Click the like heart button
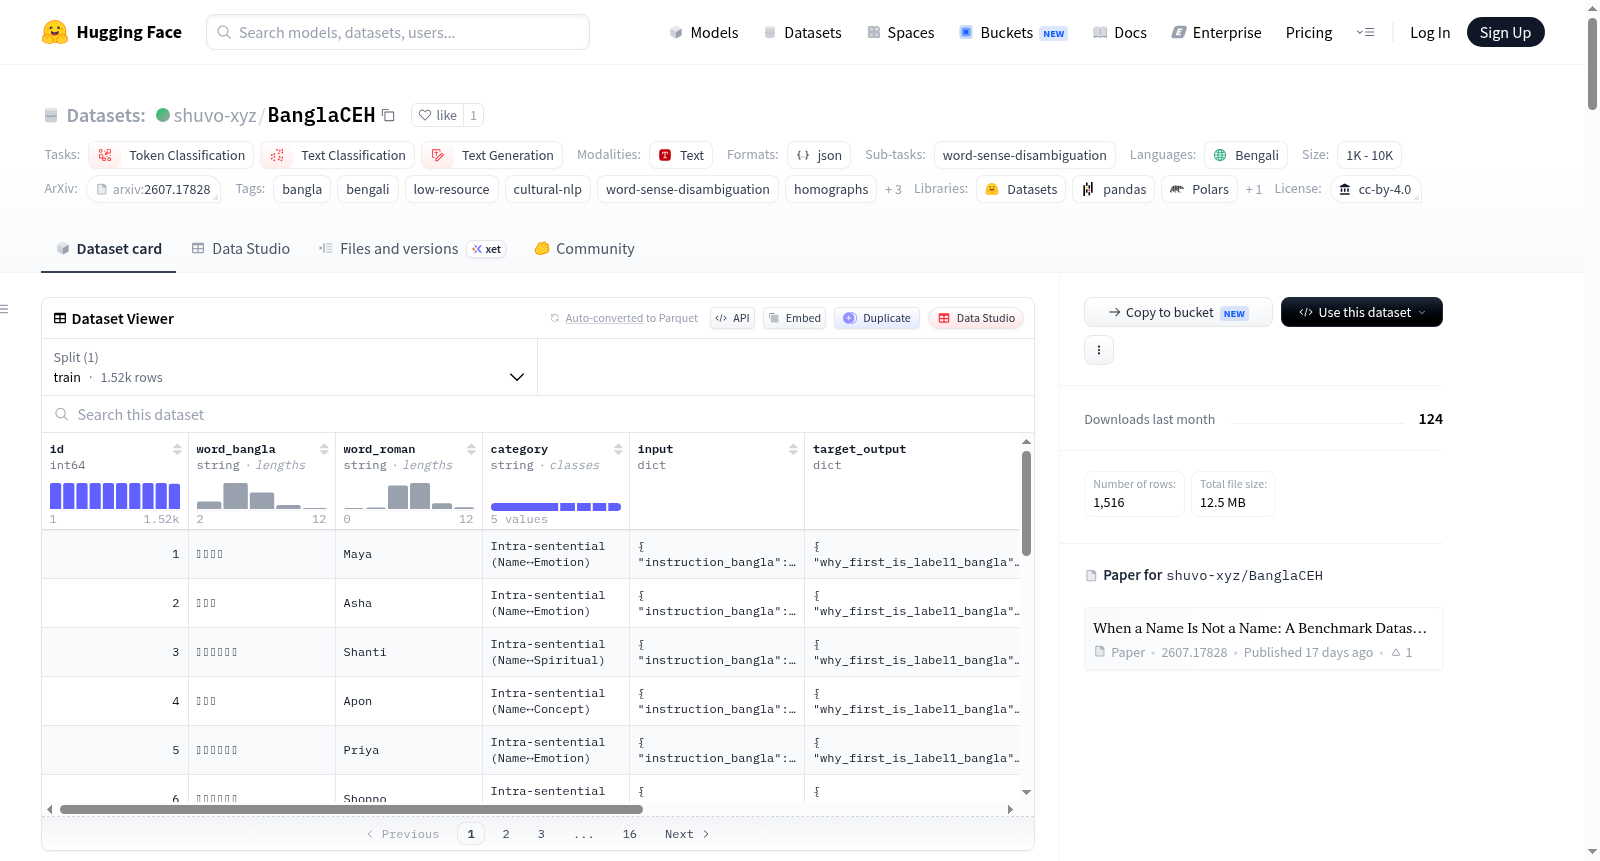Image resolution: width=1600 pixels, height=861 pixels. point(437,115)
